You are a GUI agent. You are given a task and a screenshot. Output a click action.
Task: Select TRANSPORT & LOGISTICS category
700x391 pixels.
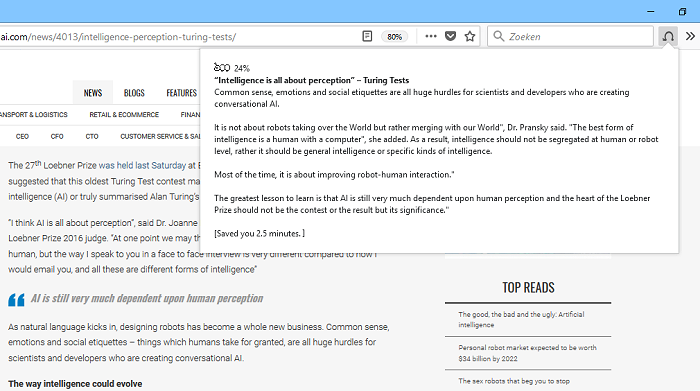click(33, 115)
